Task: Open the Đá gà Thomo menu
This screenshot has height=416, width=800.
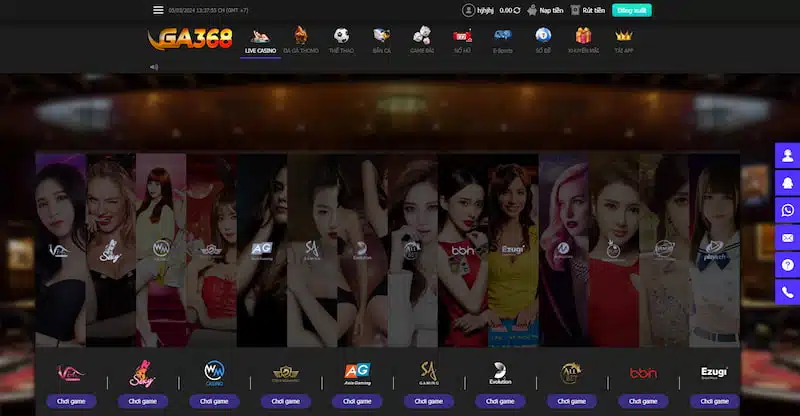Action: coord(301,41)
